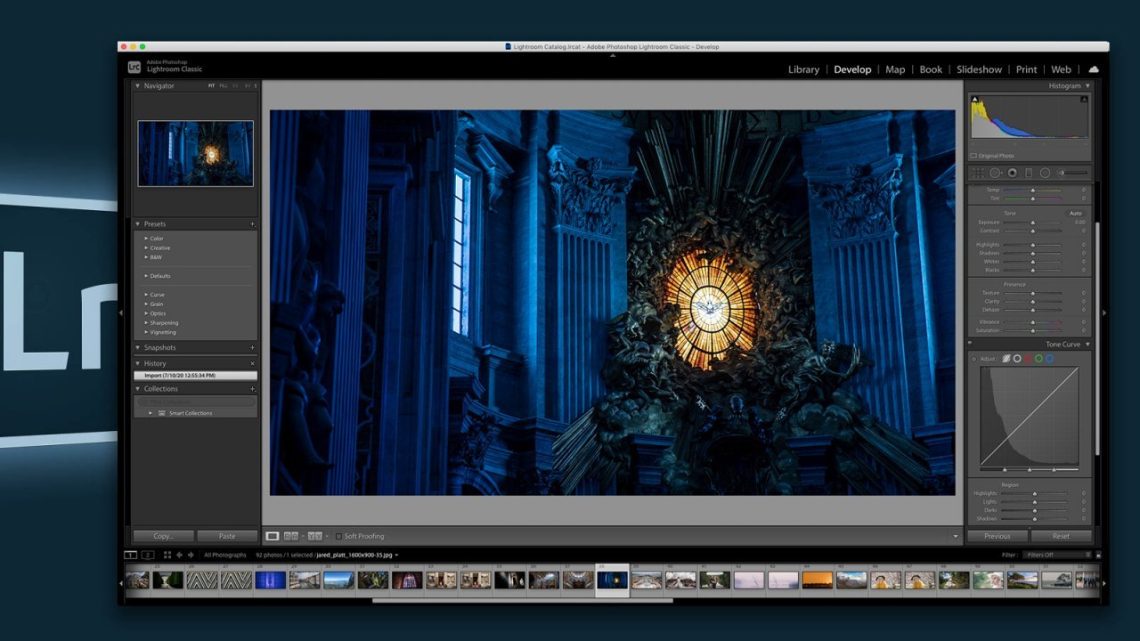Choose the Radial Filter tool

point(1045,173)
